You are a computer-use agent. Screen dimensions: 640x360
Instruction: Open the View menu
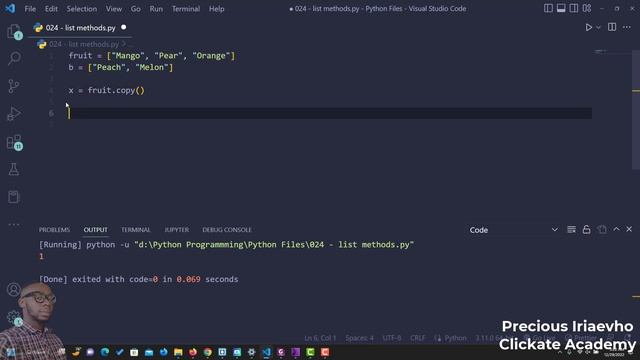tap(113, 9)
